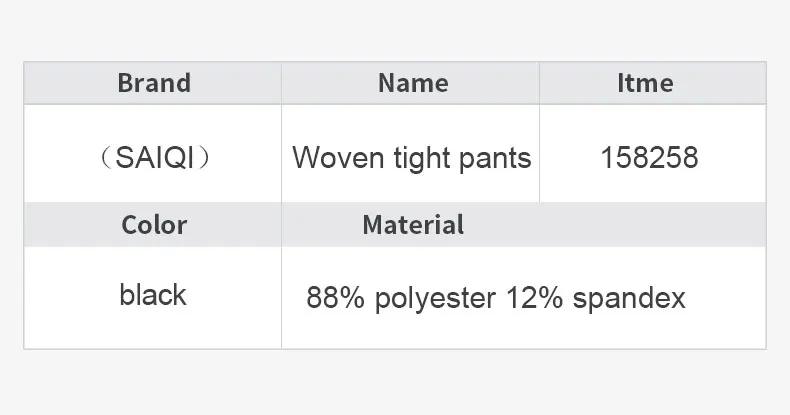
Task: Click the Brand column header
Action: point(153,83)
